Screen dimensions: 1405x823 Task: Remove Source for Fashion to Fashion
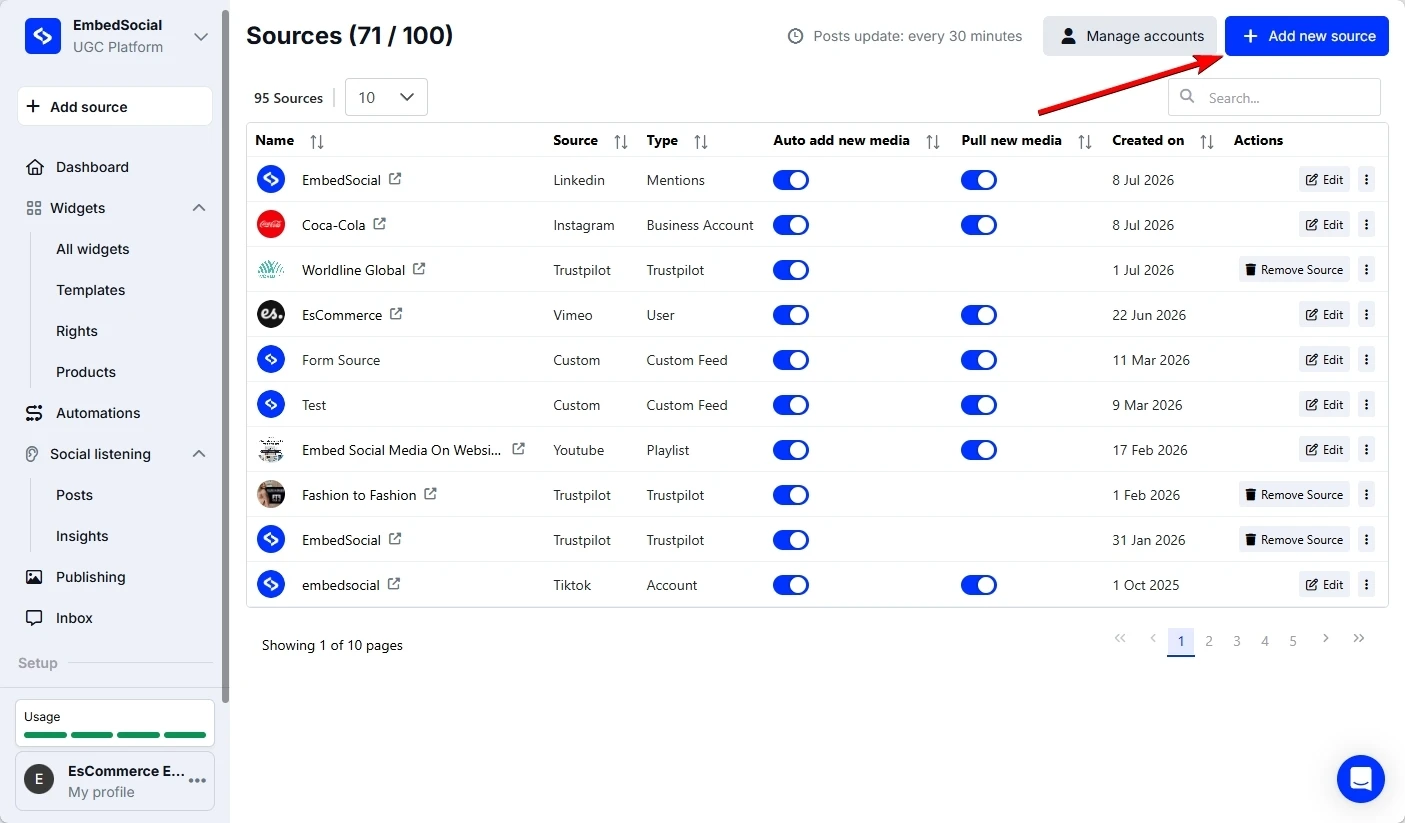click(1294, 494)
